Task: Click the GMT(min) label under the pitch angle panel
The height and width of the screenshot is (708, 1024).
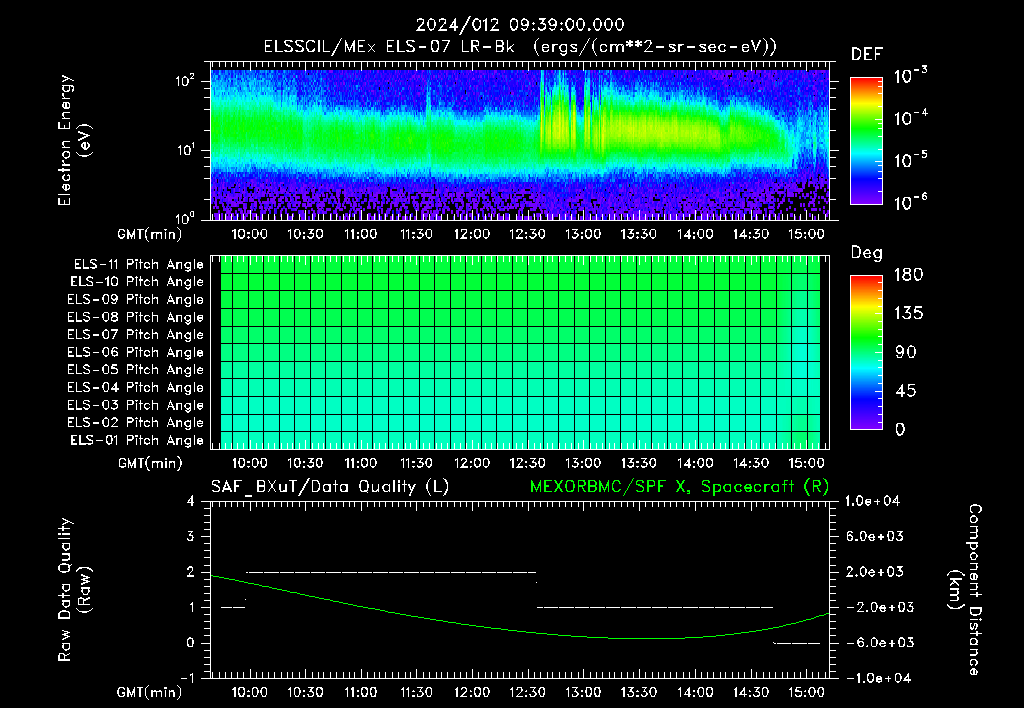Action: tap(150, 464)
